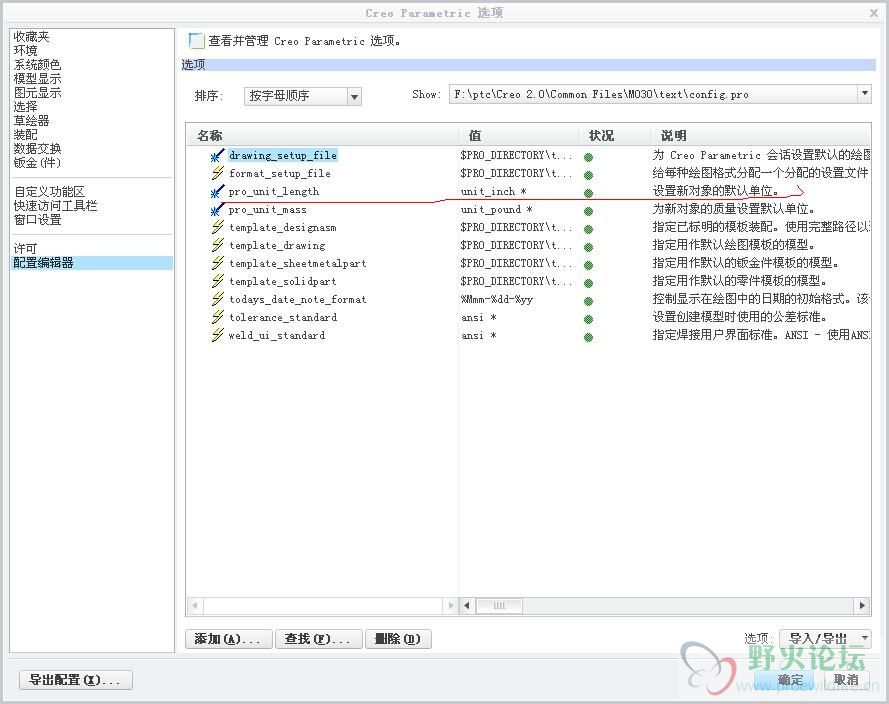Click green status dot for format_setup_file
This screenshot has width=889, height=704.
[x=589, y=175]
